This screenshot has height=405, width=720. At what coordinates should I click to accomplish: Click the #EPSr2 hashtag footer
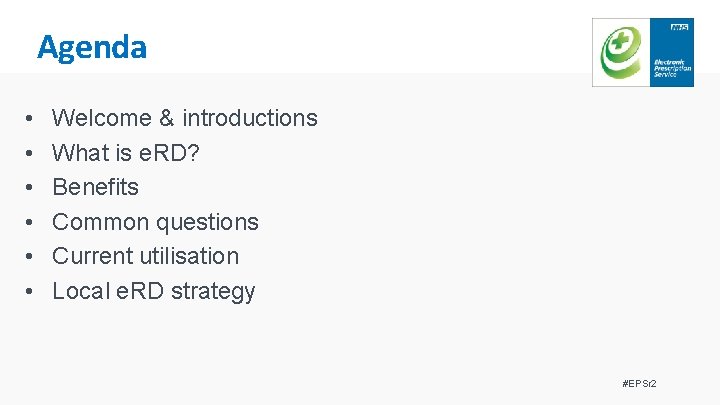tap(638, 384)
